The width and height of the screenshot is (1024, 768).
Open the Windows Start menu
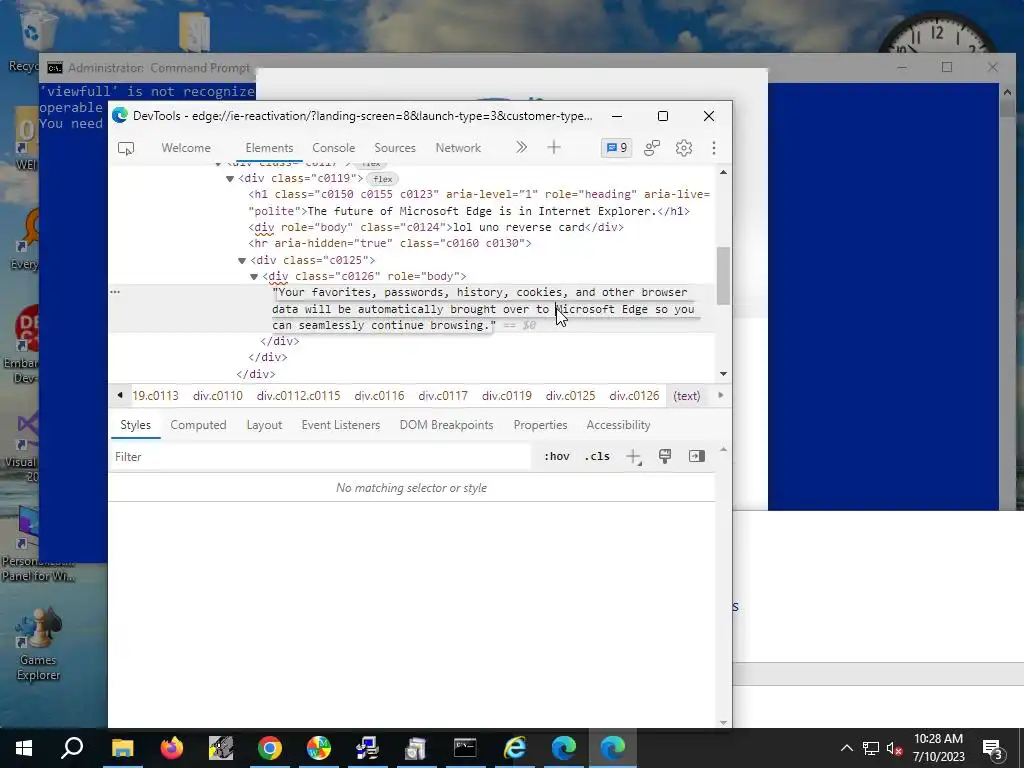24,748
